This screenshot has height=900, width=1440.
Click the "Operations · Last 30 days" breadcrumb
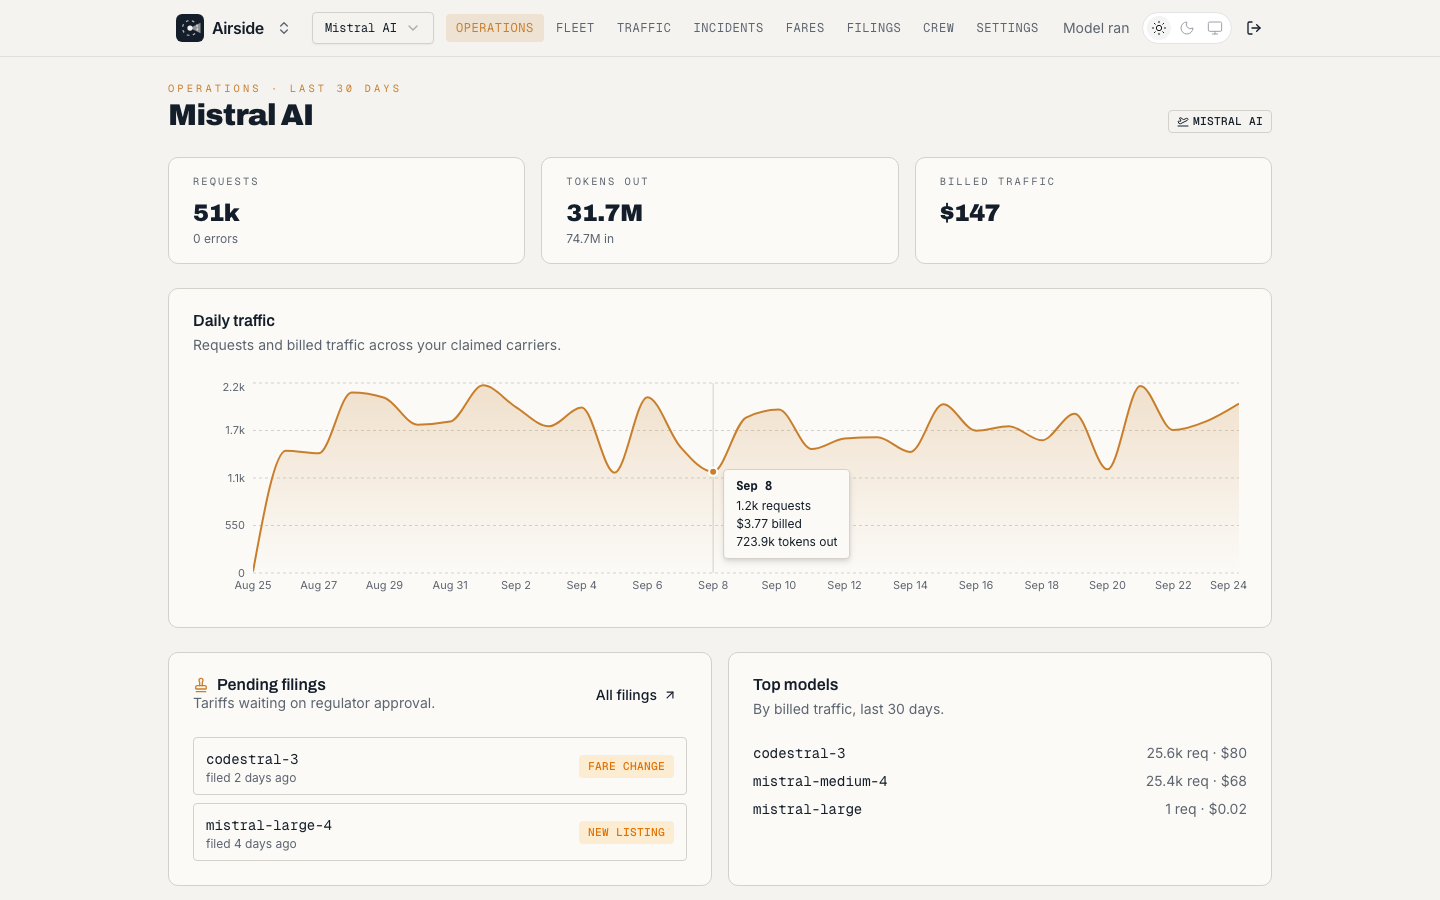285,88
